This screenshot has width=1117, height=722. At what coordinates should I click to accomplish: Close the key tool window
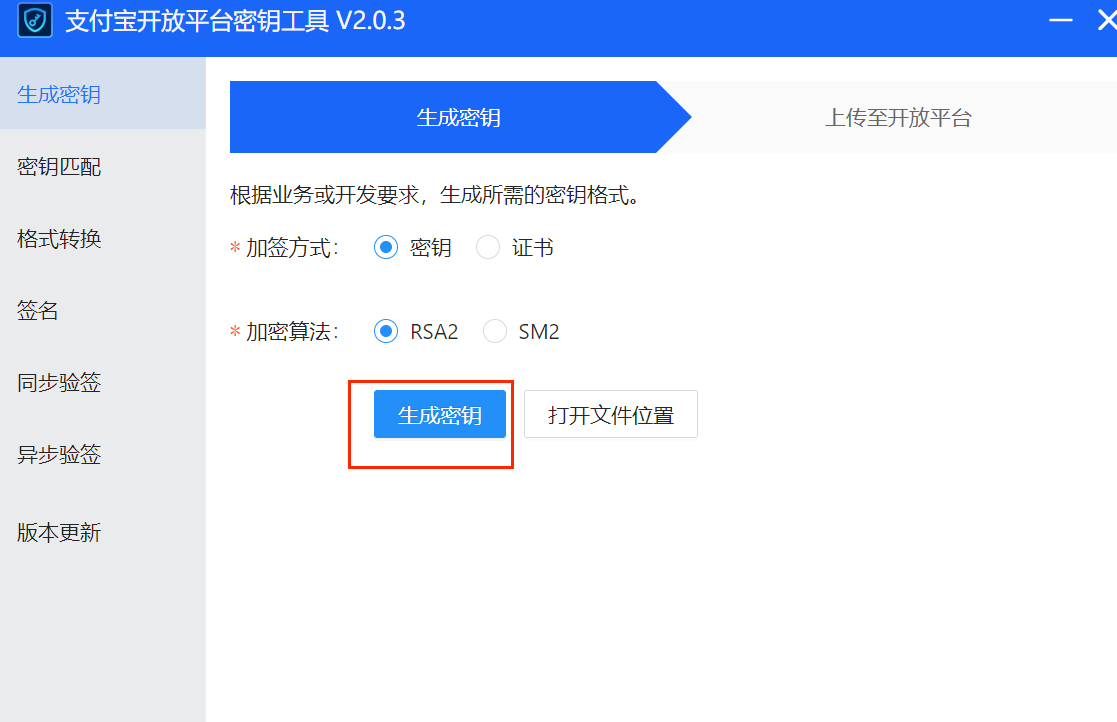coord(1107,20)
